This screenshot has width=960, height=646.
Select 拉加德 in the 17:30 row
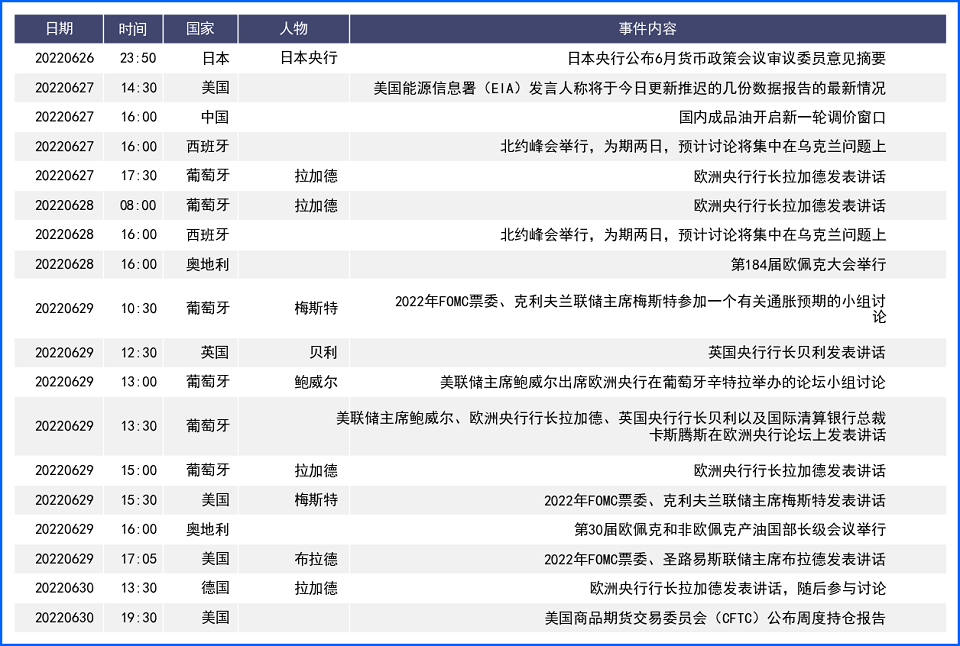click(316, 176)
